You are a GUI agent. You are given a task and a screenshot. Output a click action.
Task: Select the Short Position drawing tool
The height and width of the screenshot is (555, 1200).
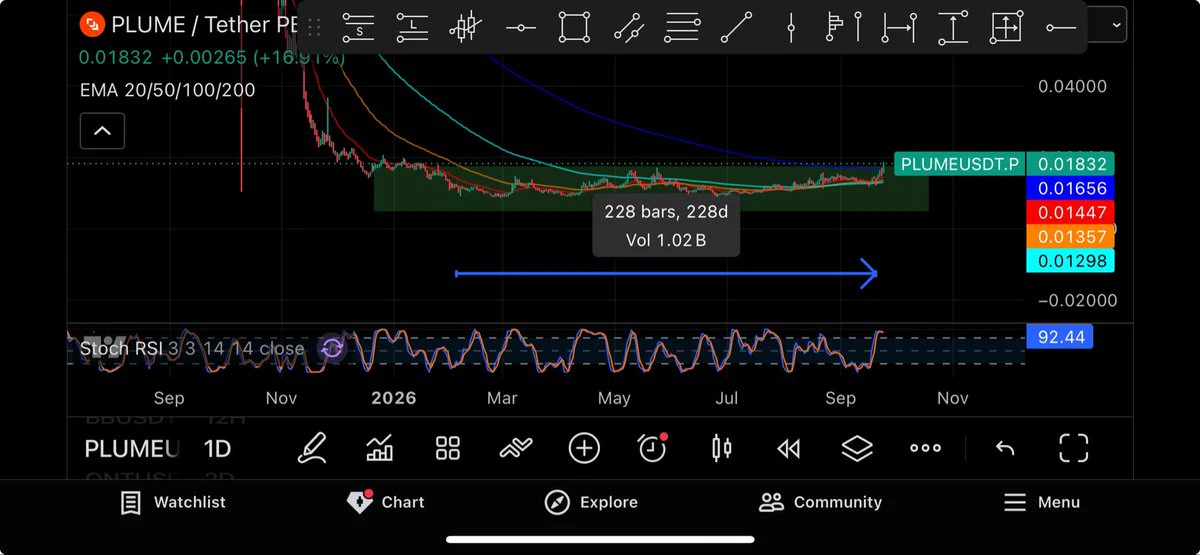pos(358,28)
